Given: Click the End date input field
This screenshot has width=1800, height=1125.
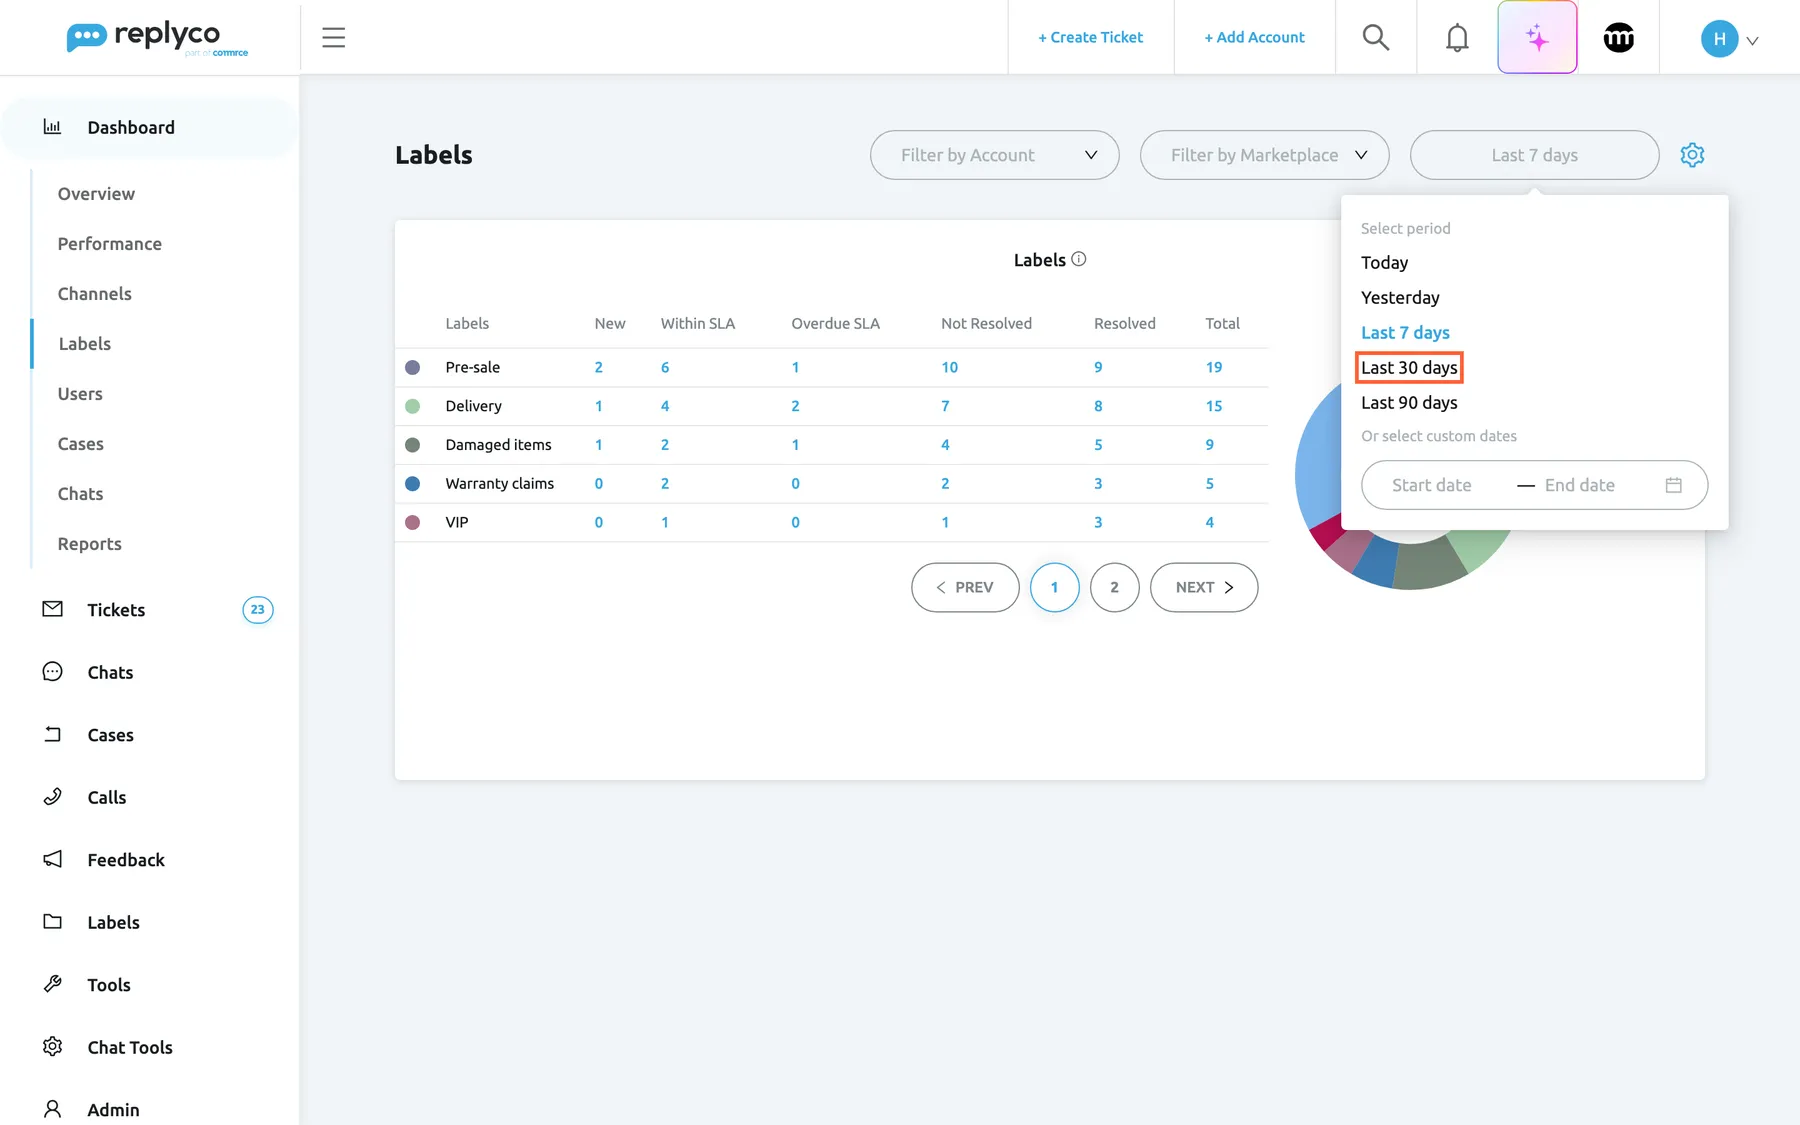Looking at the screenshot, I should pyautogui.click(x=1579, y=485).
